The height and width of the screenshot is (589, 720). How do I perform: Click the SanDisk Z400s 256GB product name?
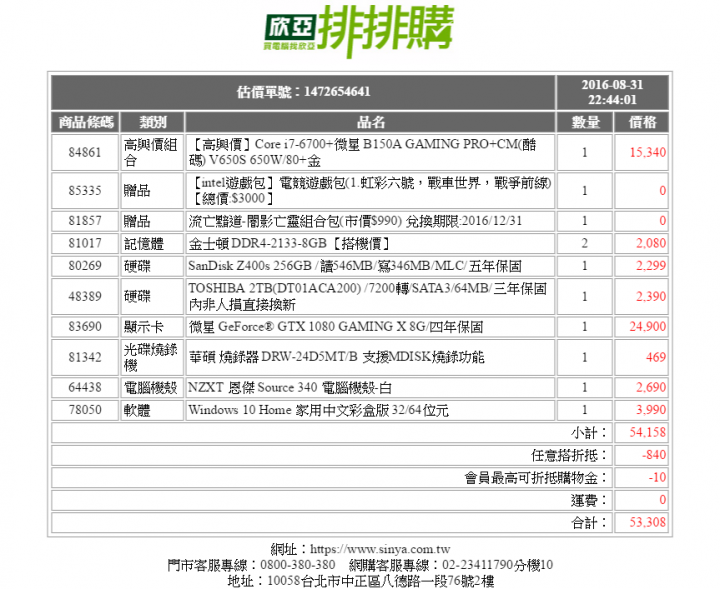point(354,266)
